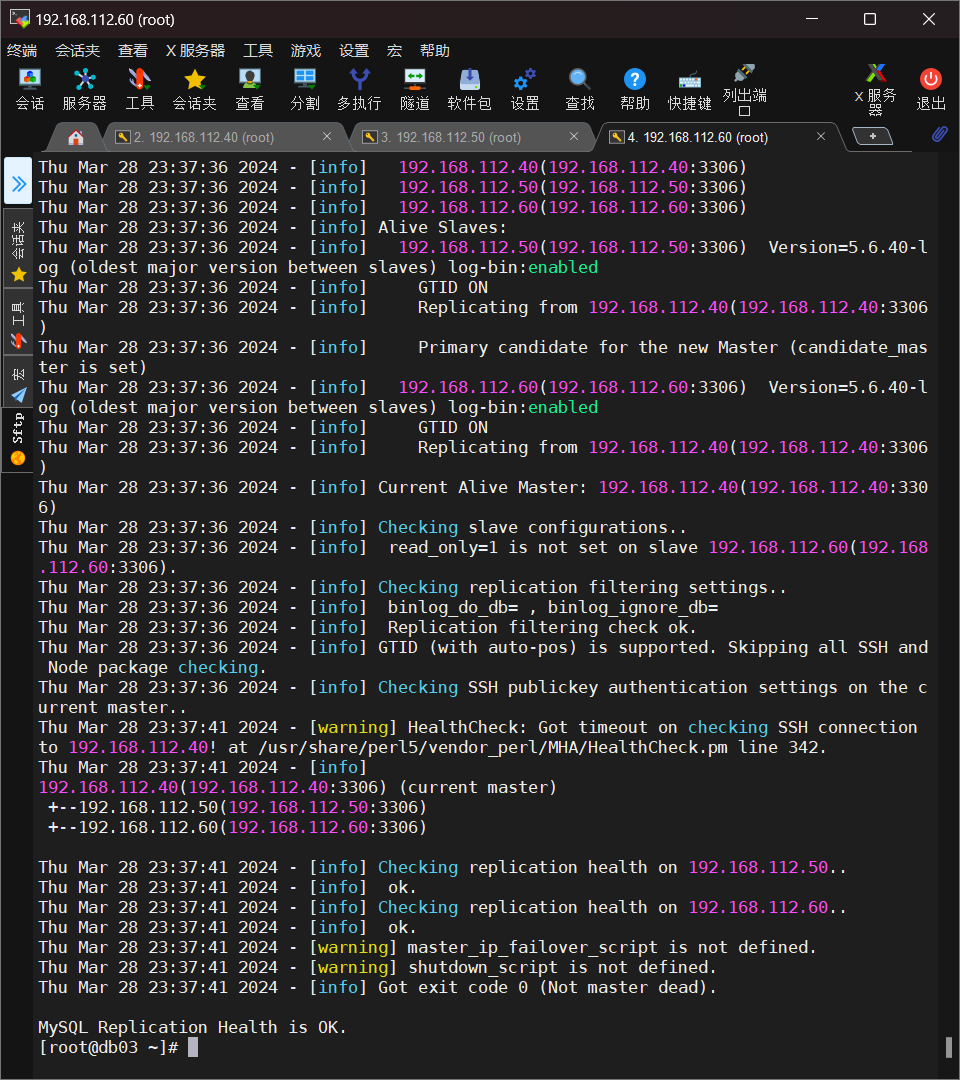Click the new tab plus button

coord(872,136)
